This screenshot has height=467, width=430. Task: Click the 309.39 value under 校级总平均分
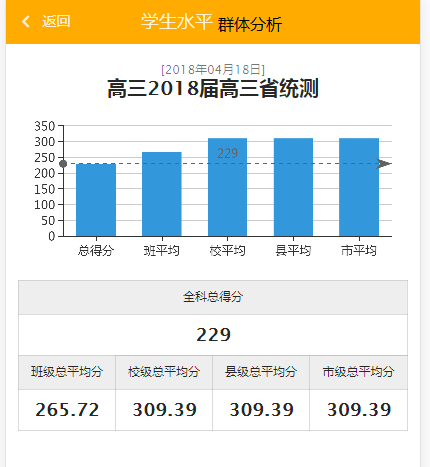pyautogui.click(x=164, y=410)
